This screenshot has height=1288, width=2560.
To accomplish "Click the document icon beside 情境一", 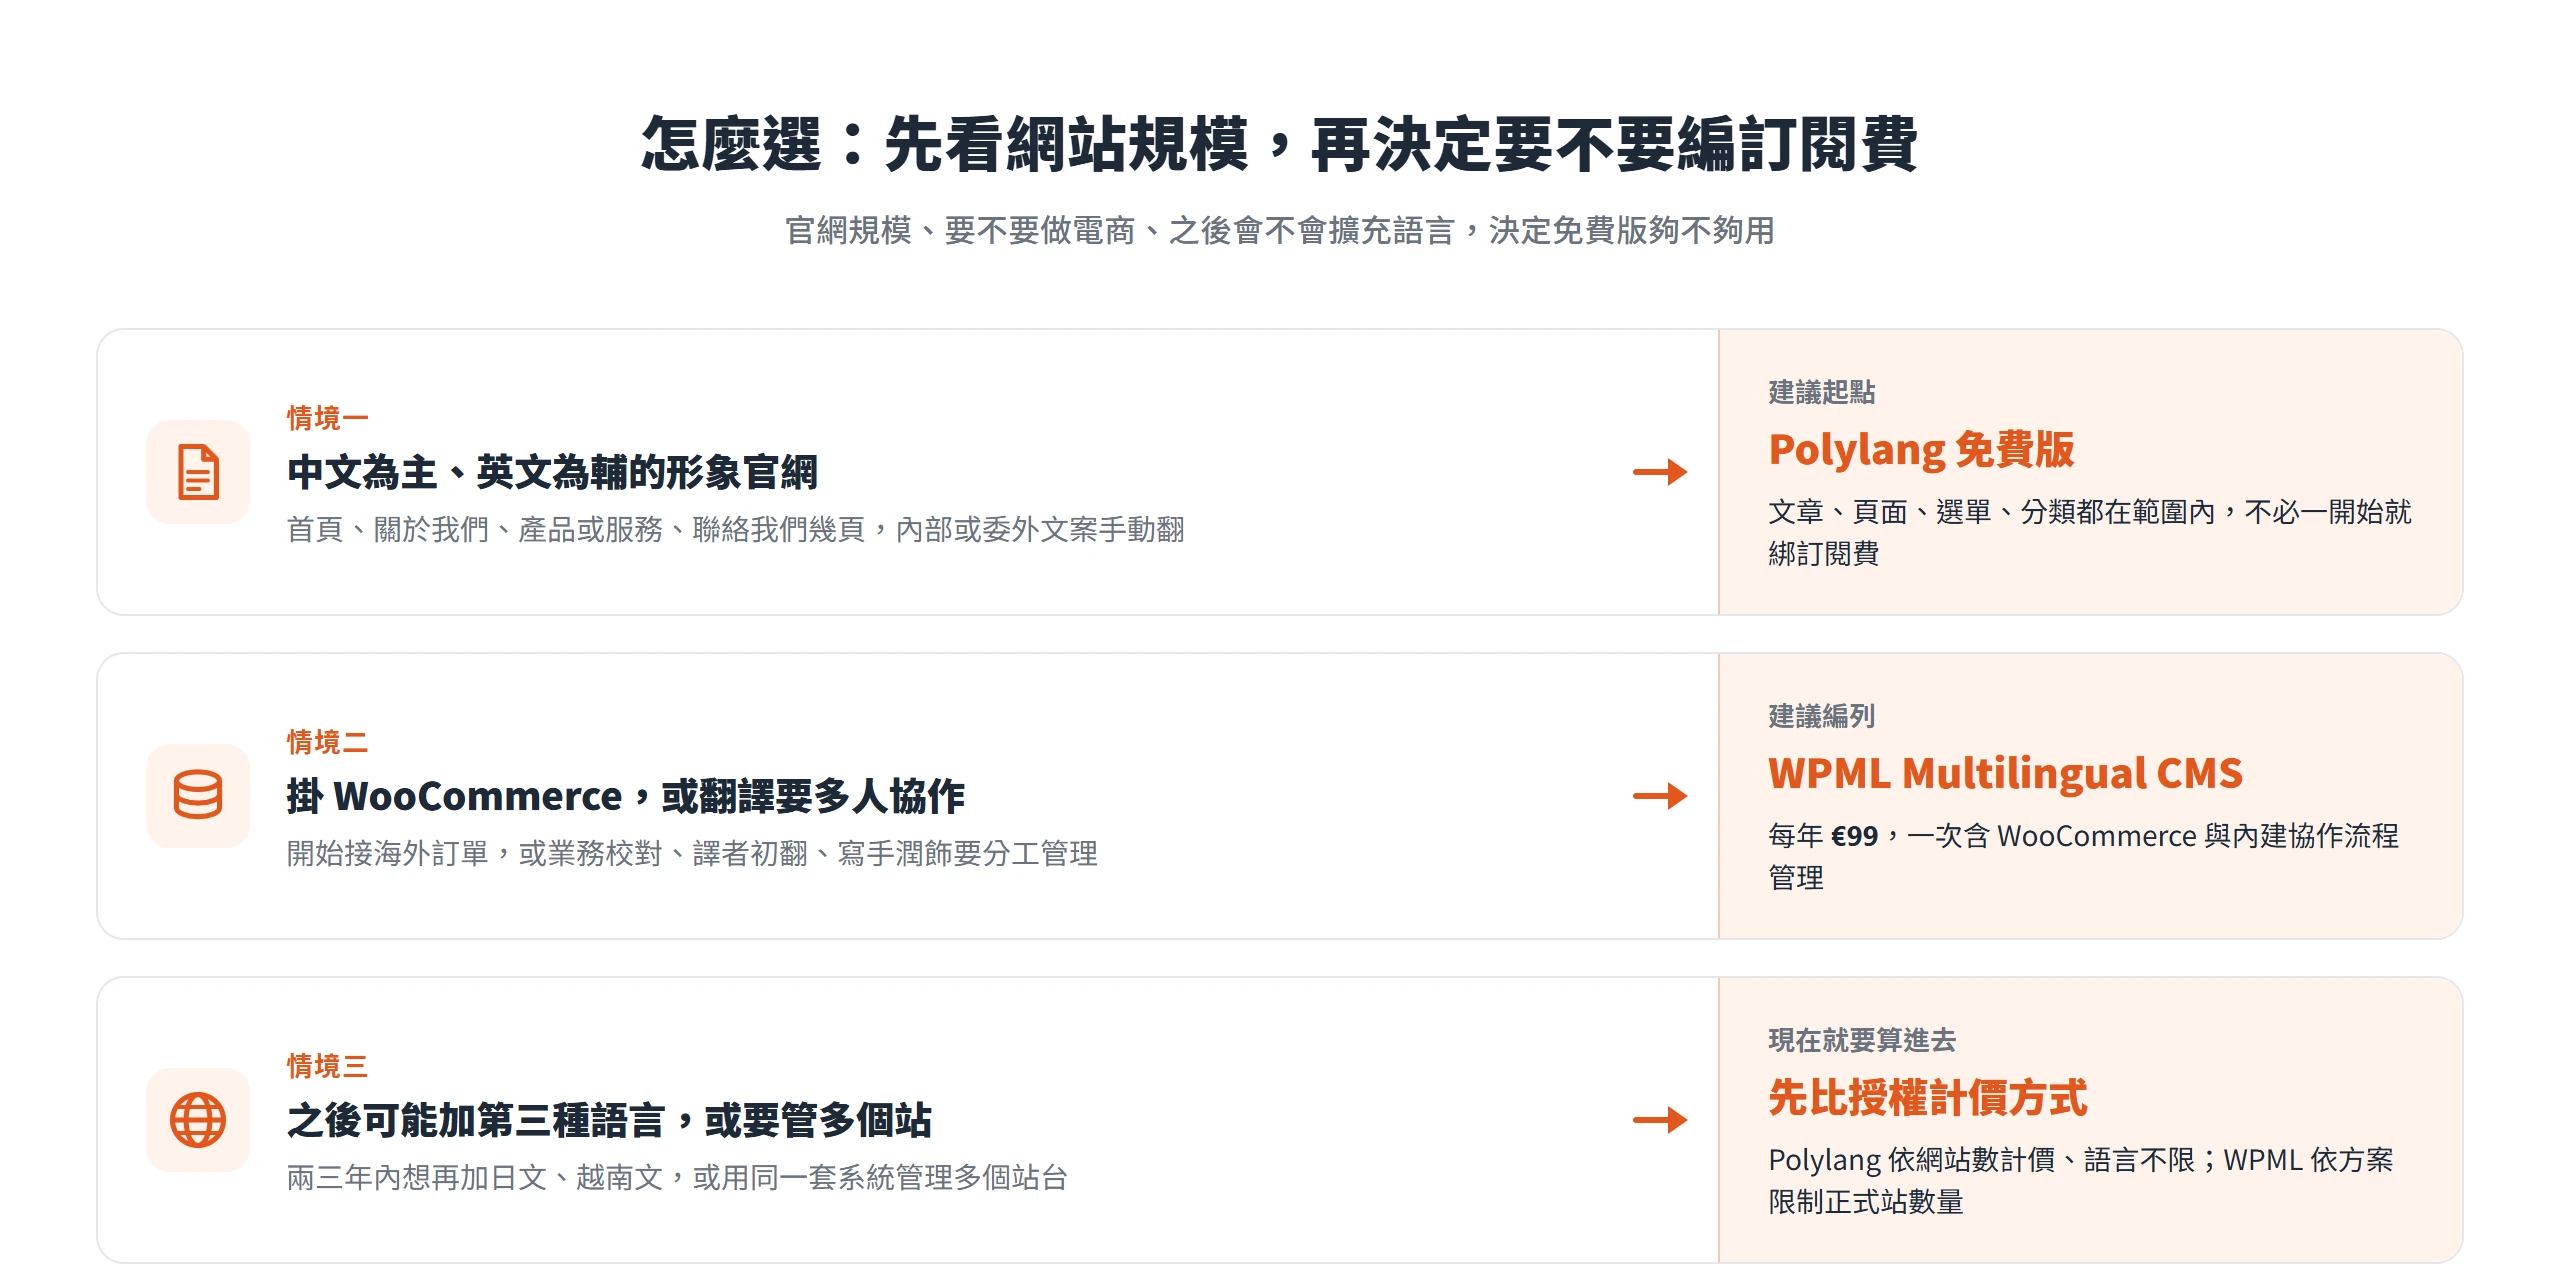I will tap(198, 472).
